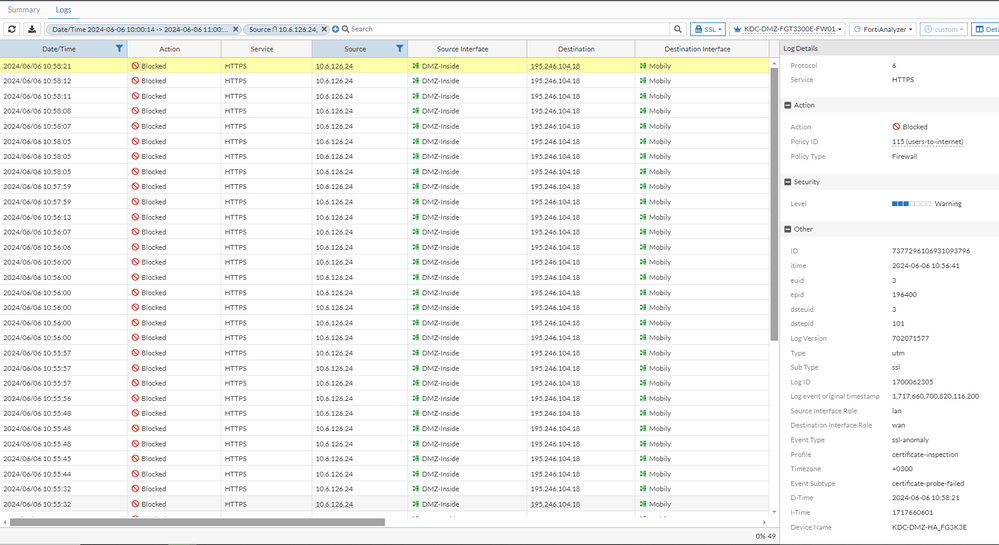Screen dimensions: 999x545
Task: Click the refresh logs icon
Action: [x=12, y=30]
